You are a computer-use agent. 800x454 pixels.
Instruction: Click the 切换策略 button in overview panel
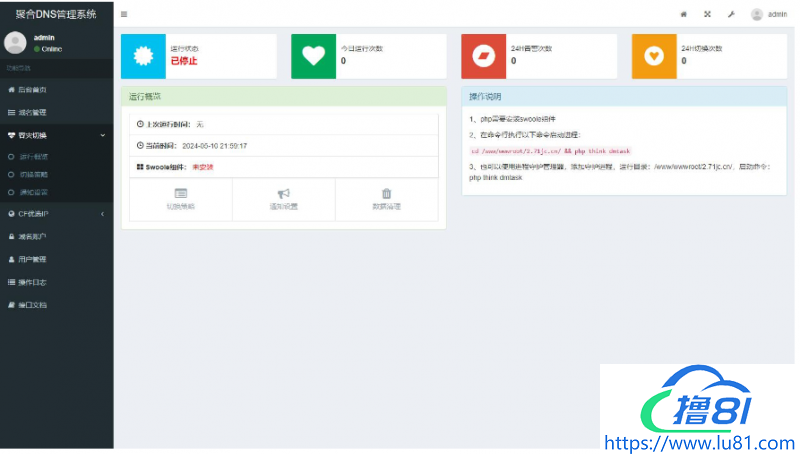pyautogui.click(x=181, y=199)
